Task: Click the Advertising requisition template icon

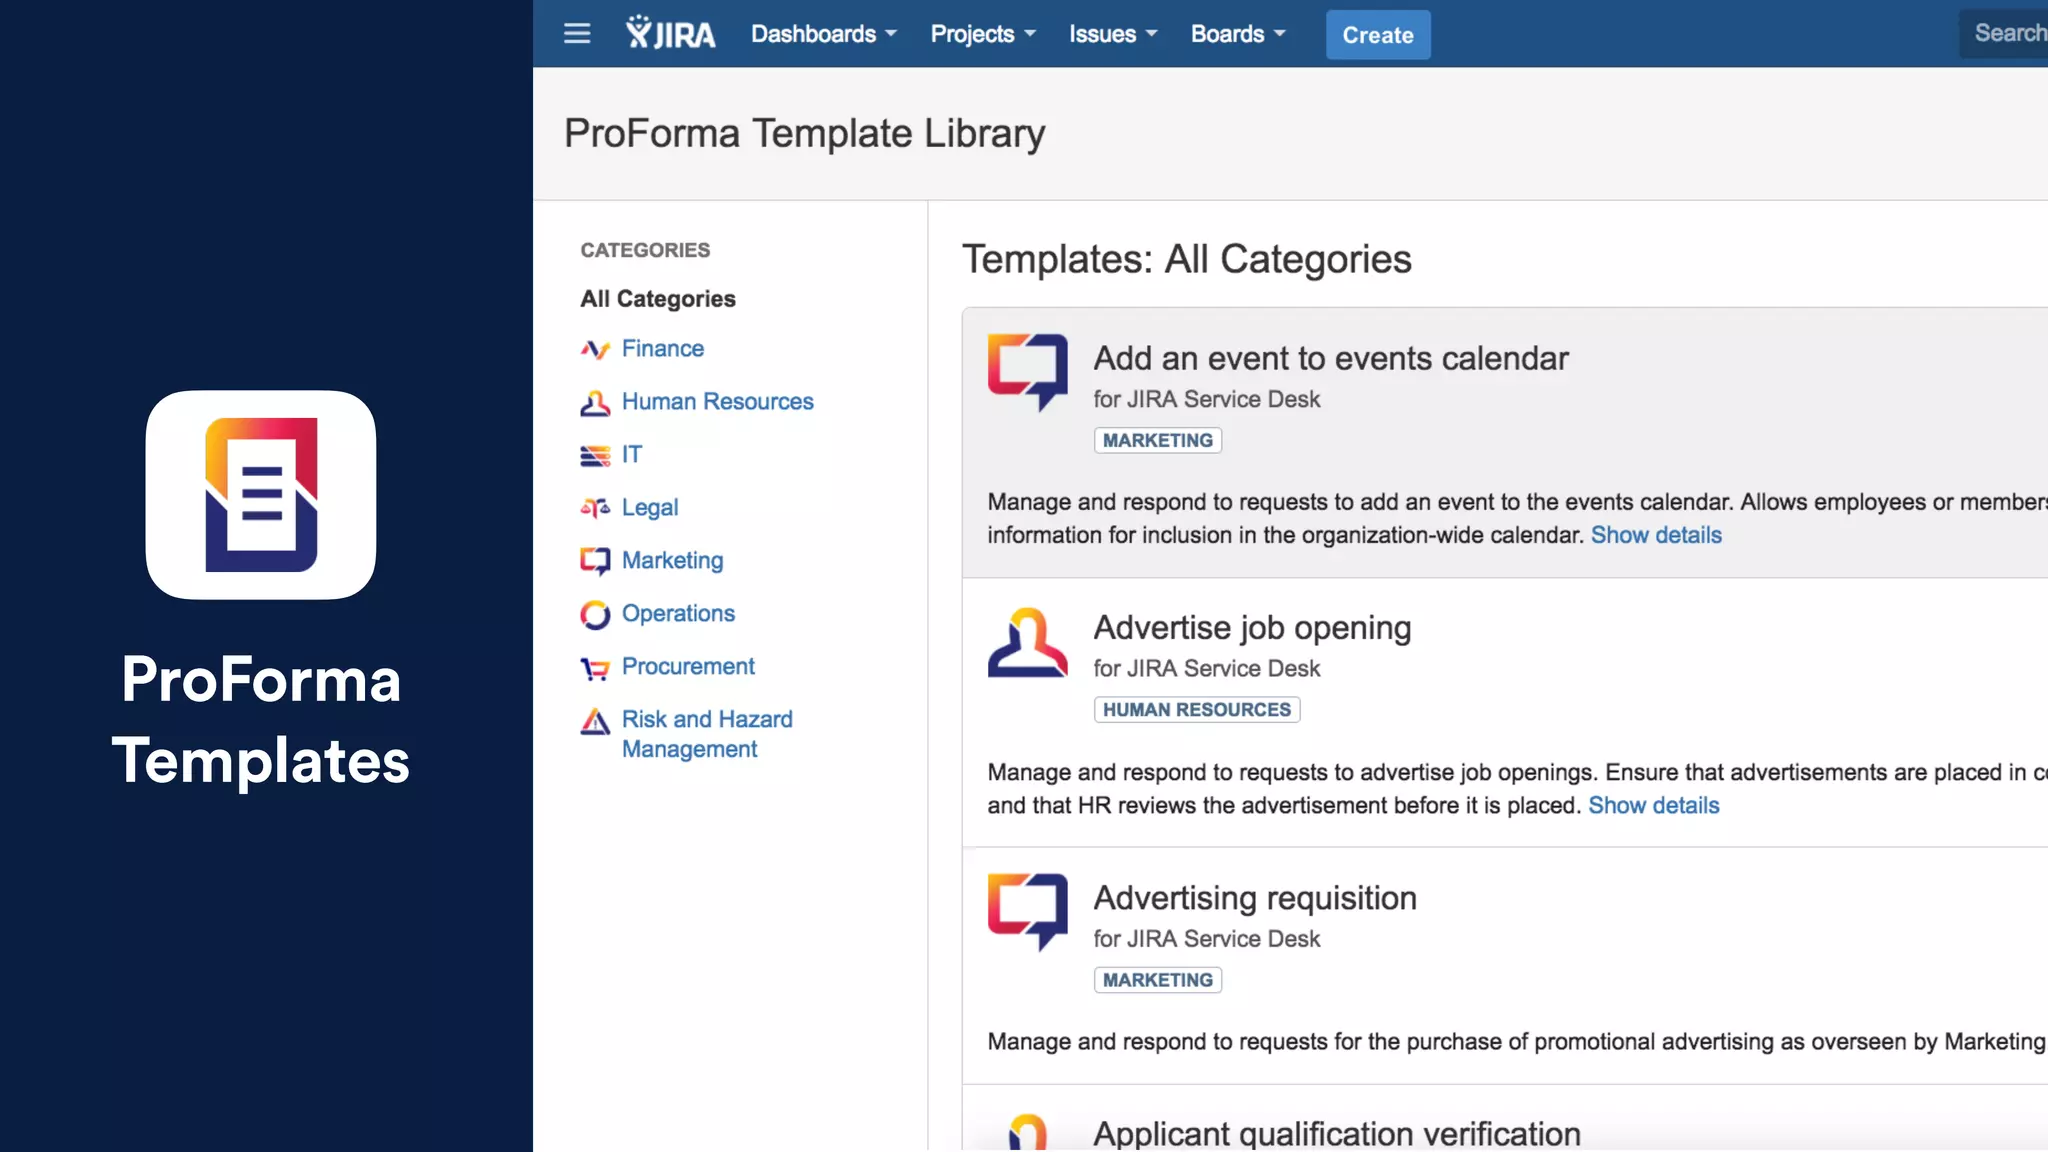Action: 1027,912
